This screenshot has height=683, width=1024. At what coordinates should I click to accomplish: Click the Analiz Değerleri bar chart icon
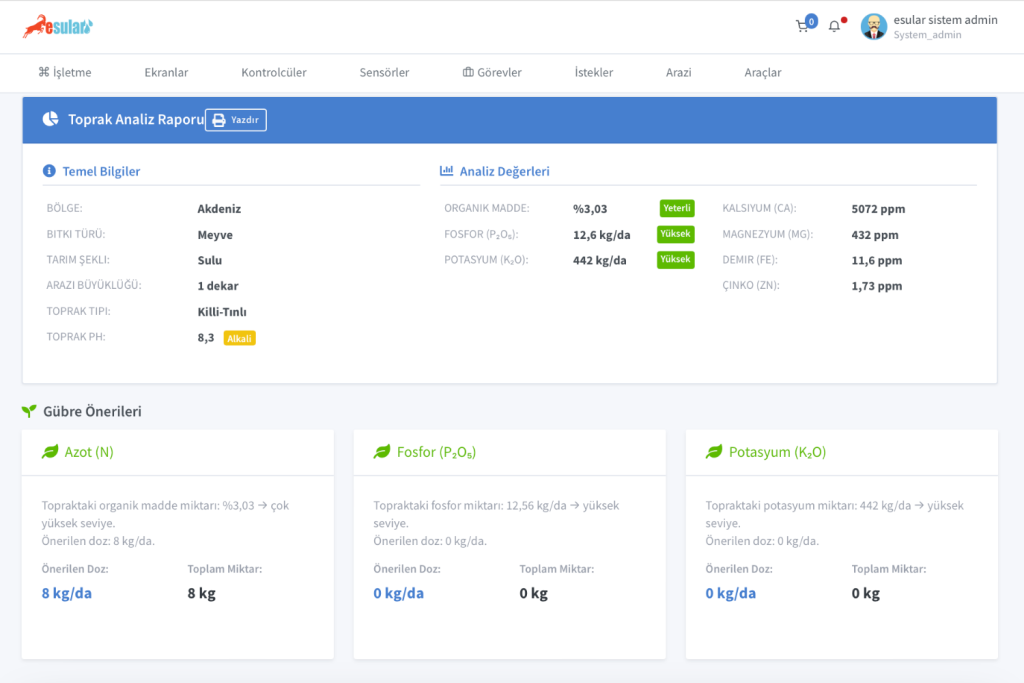(446, 171)
